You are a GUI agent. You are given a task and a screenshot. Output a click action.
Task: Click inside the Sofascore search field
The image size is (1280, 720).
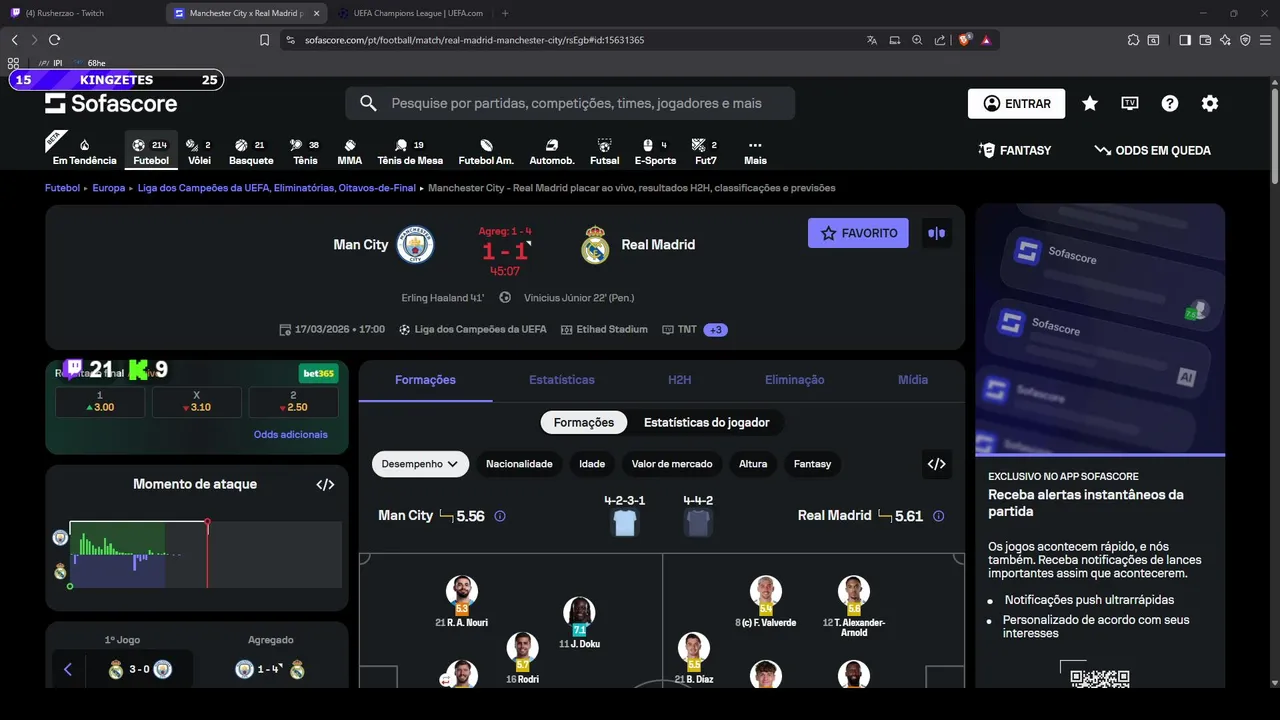point(570,103)
